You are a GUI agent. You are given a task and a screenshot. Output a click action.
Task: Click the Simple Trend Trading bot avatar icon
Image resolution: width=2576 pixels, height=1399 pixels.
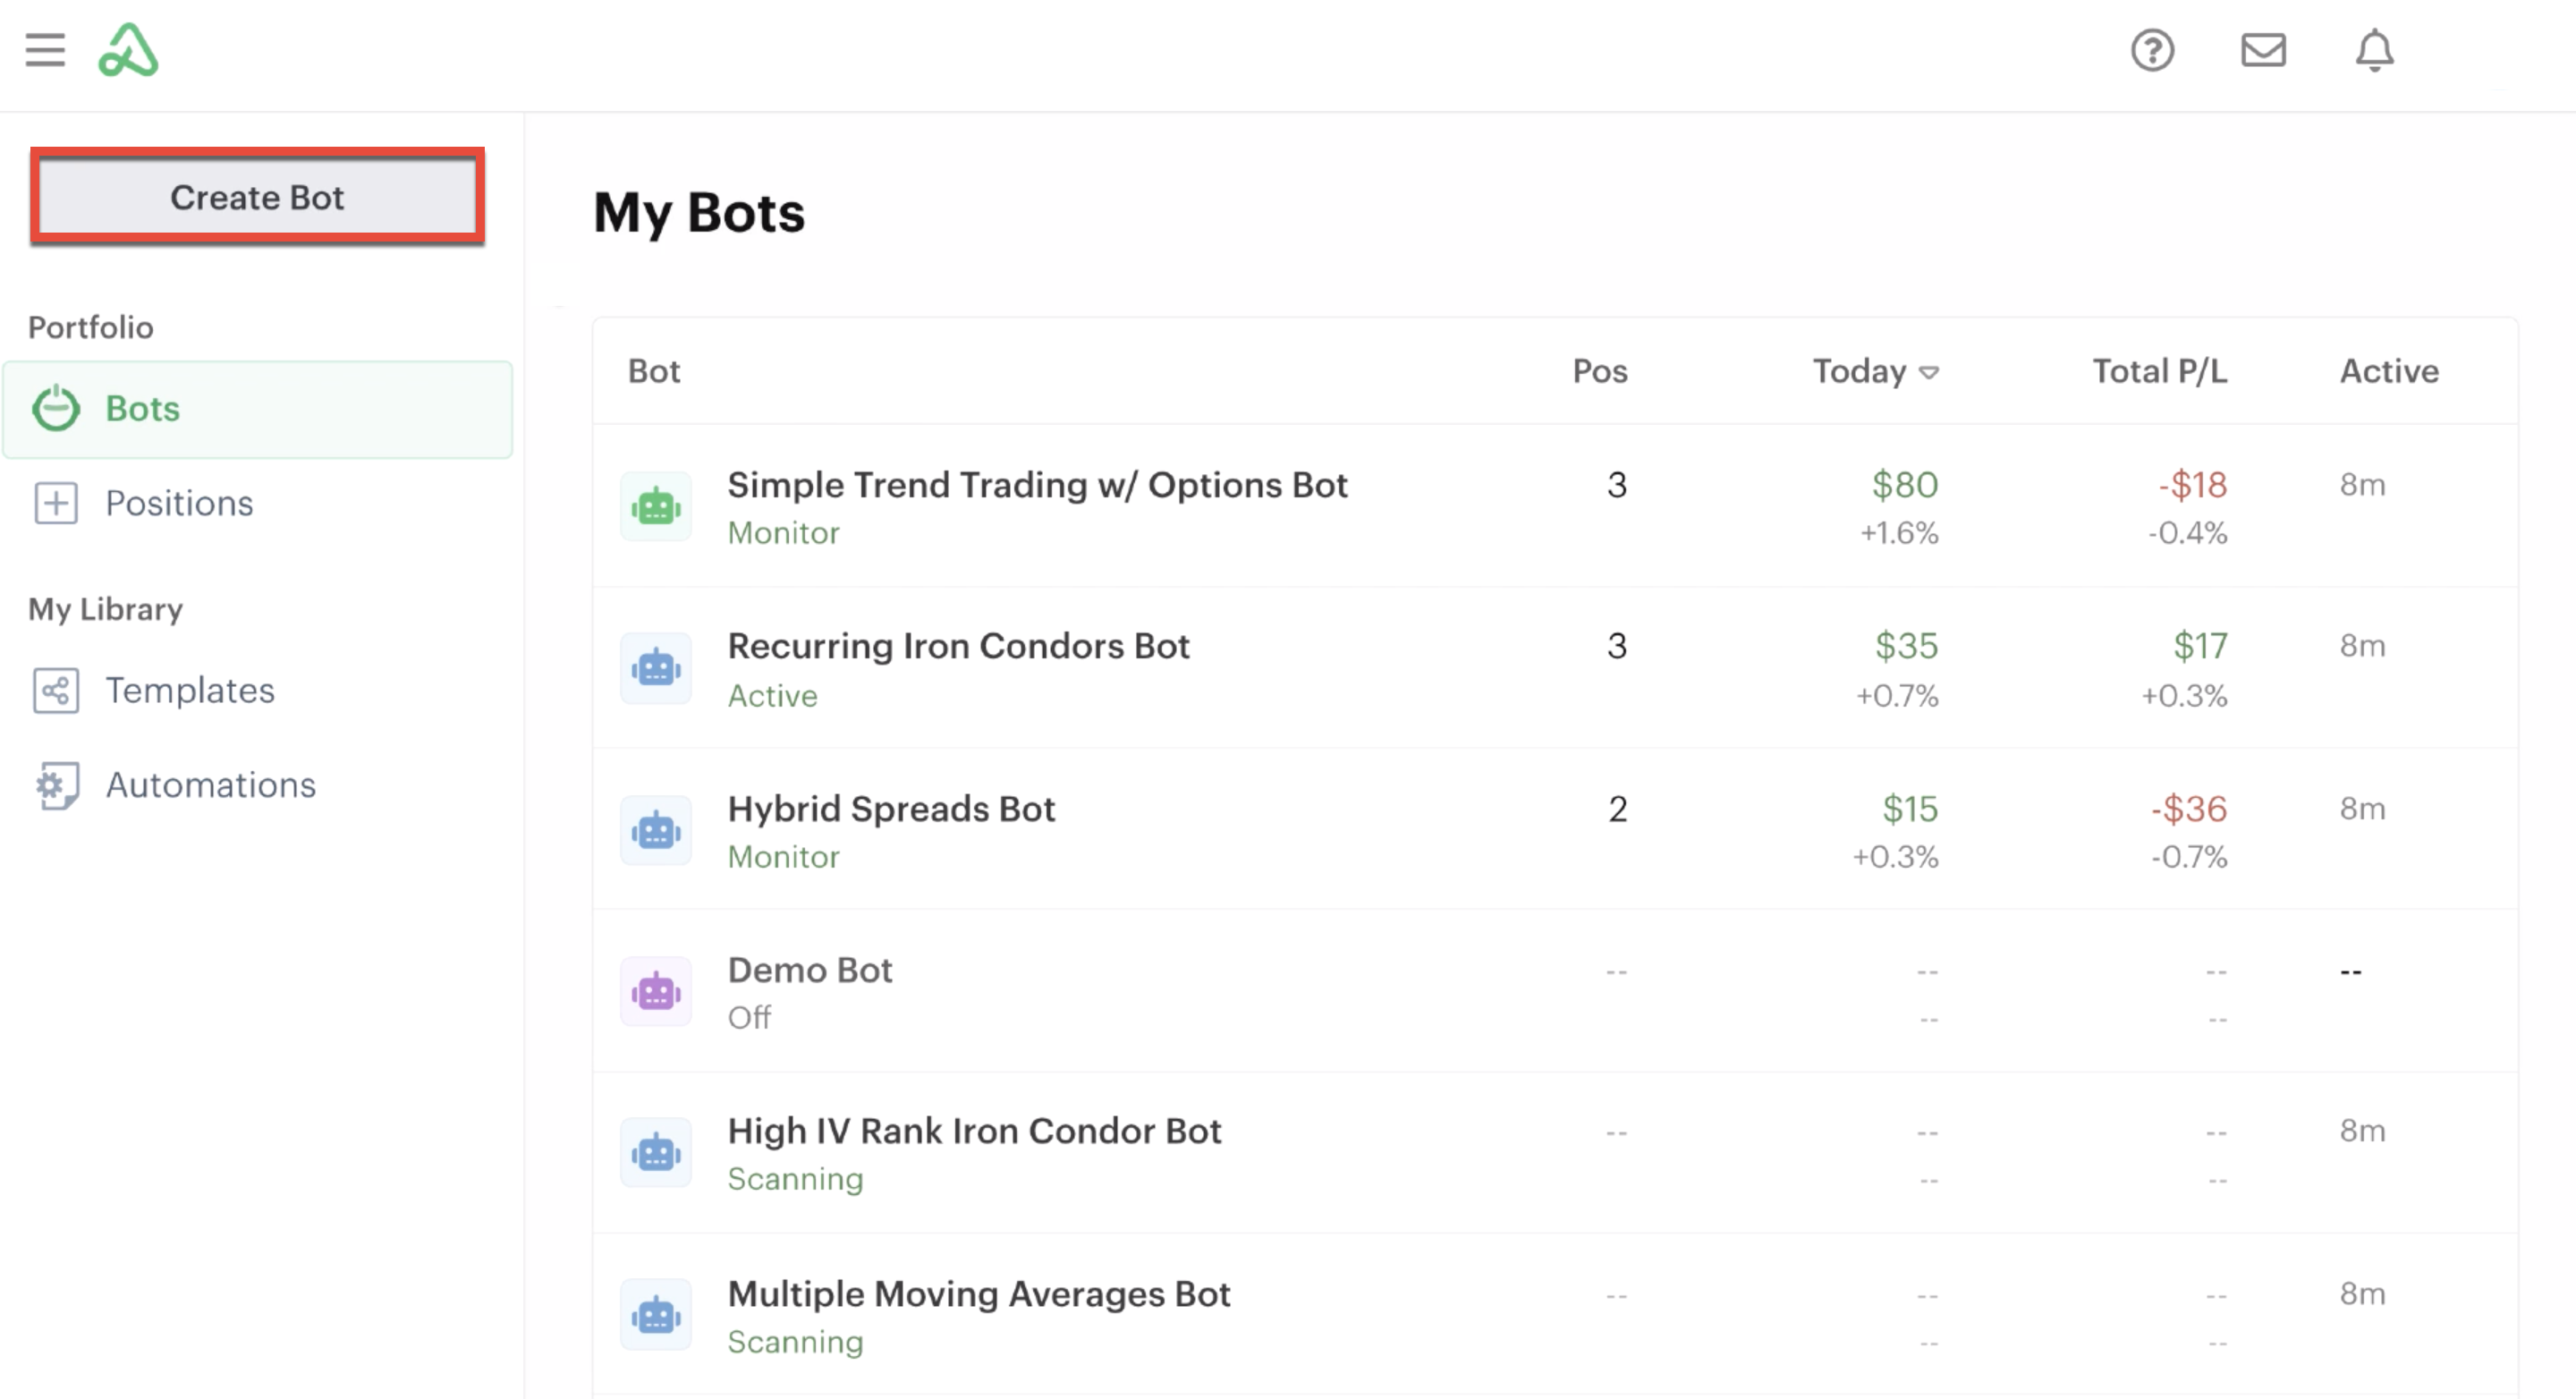[x=656, y=506]
